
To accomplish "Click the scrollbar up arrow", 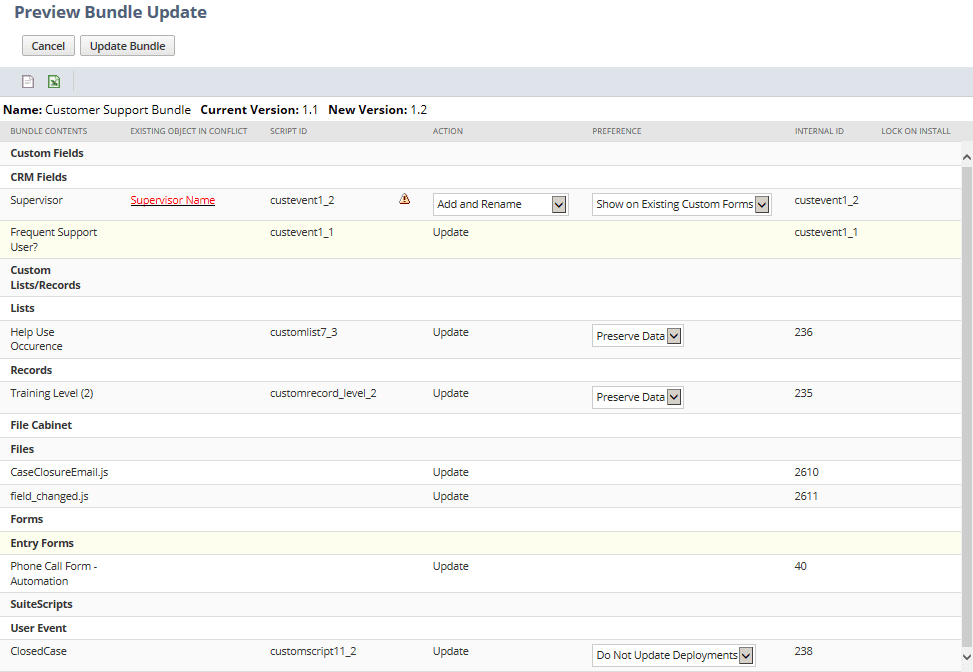I will (967, 157).
